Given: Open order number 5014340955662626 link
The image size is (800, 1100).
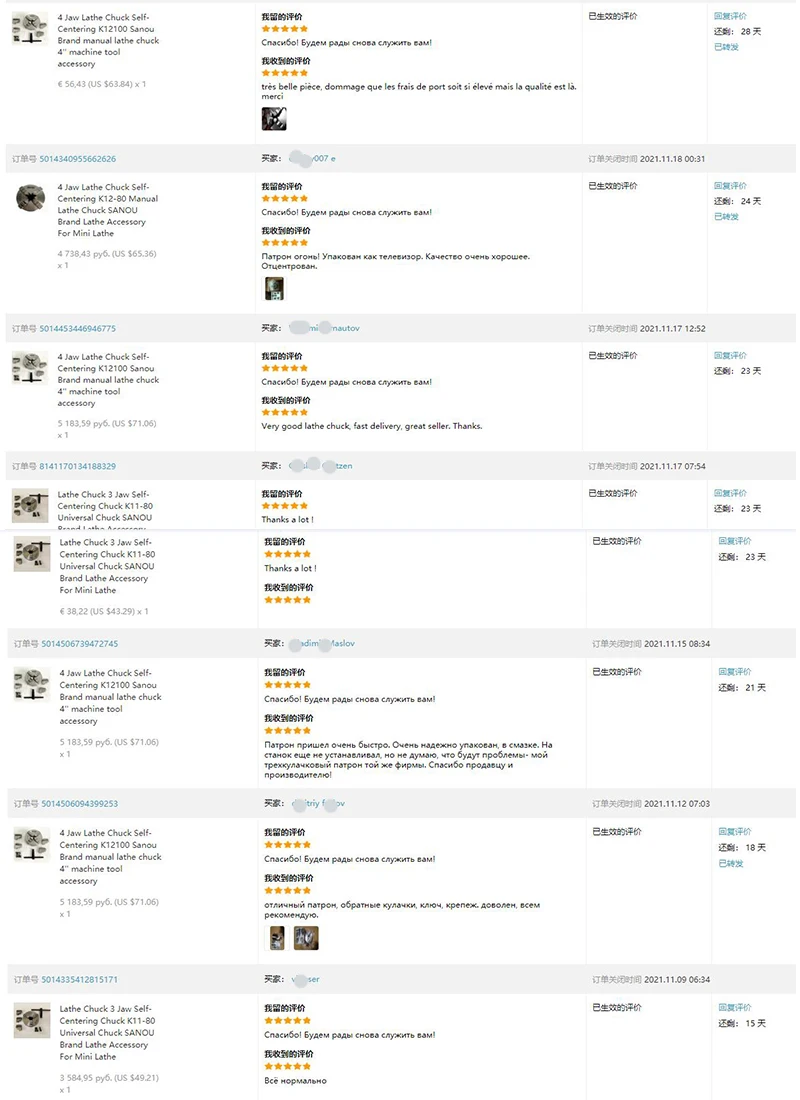Looking at the screenshot, I should pyautogui.click(x=77, y=159).
